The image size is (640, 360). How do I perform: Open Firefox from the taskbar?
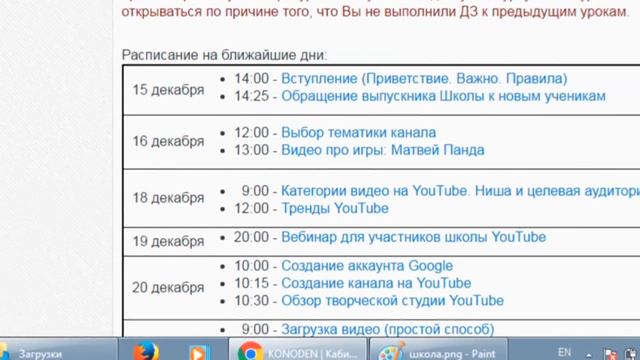coord(146,351)
